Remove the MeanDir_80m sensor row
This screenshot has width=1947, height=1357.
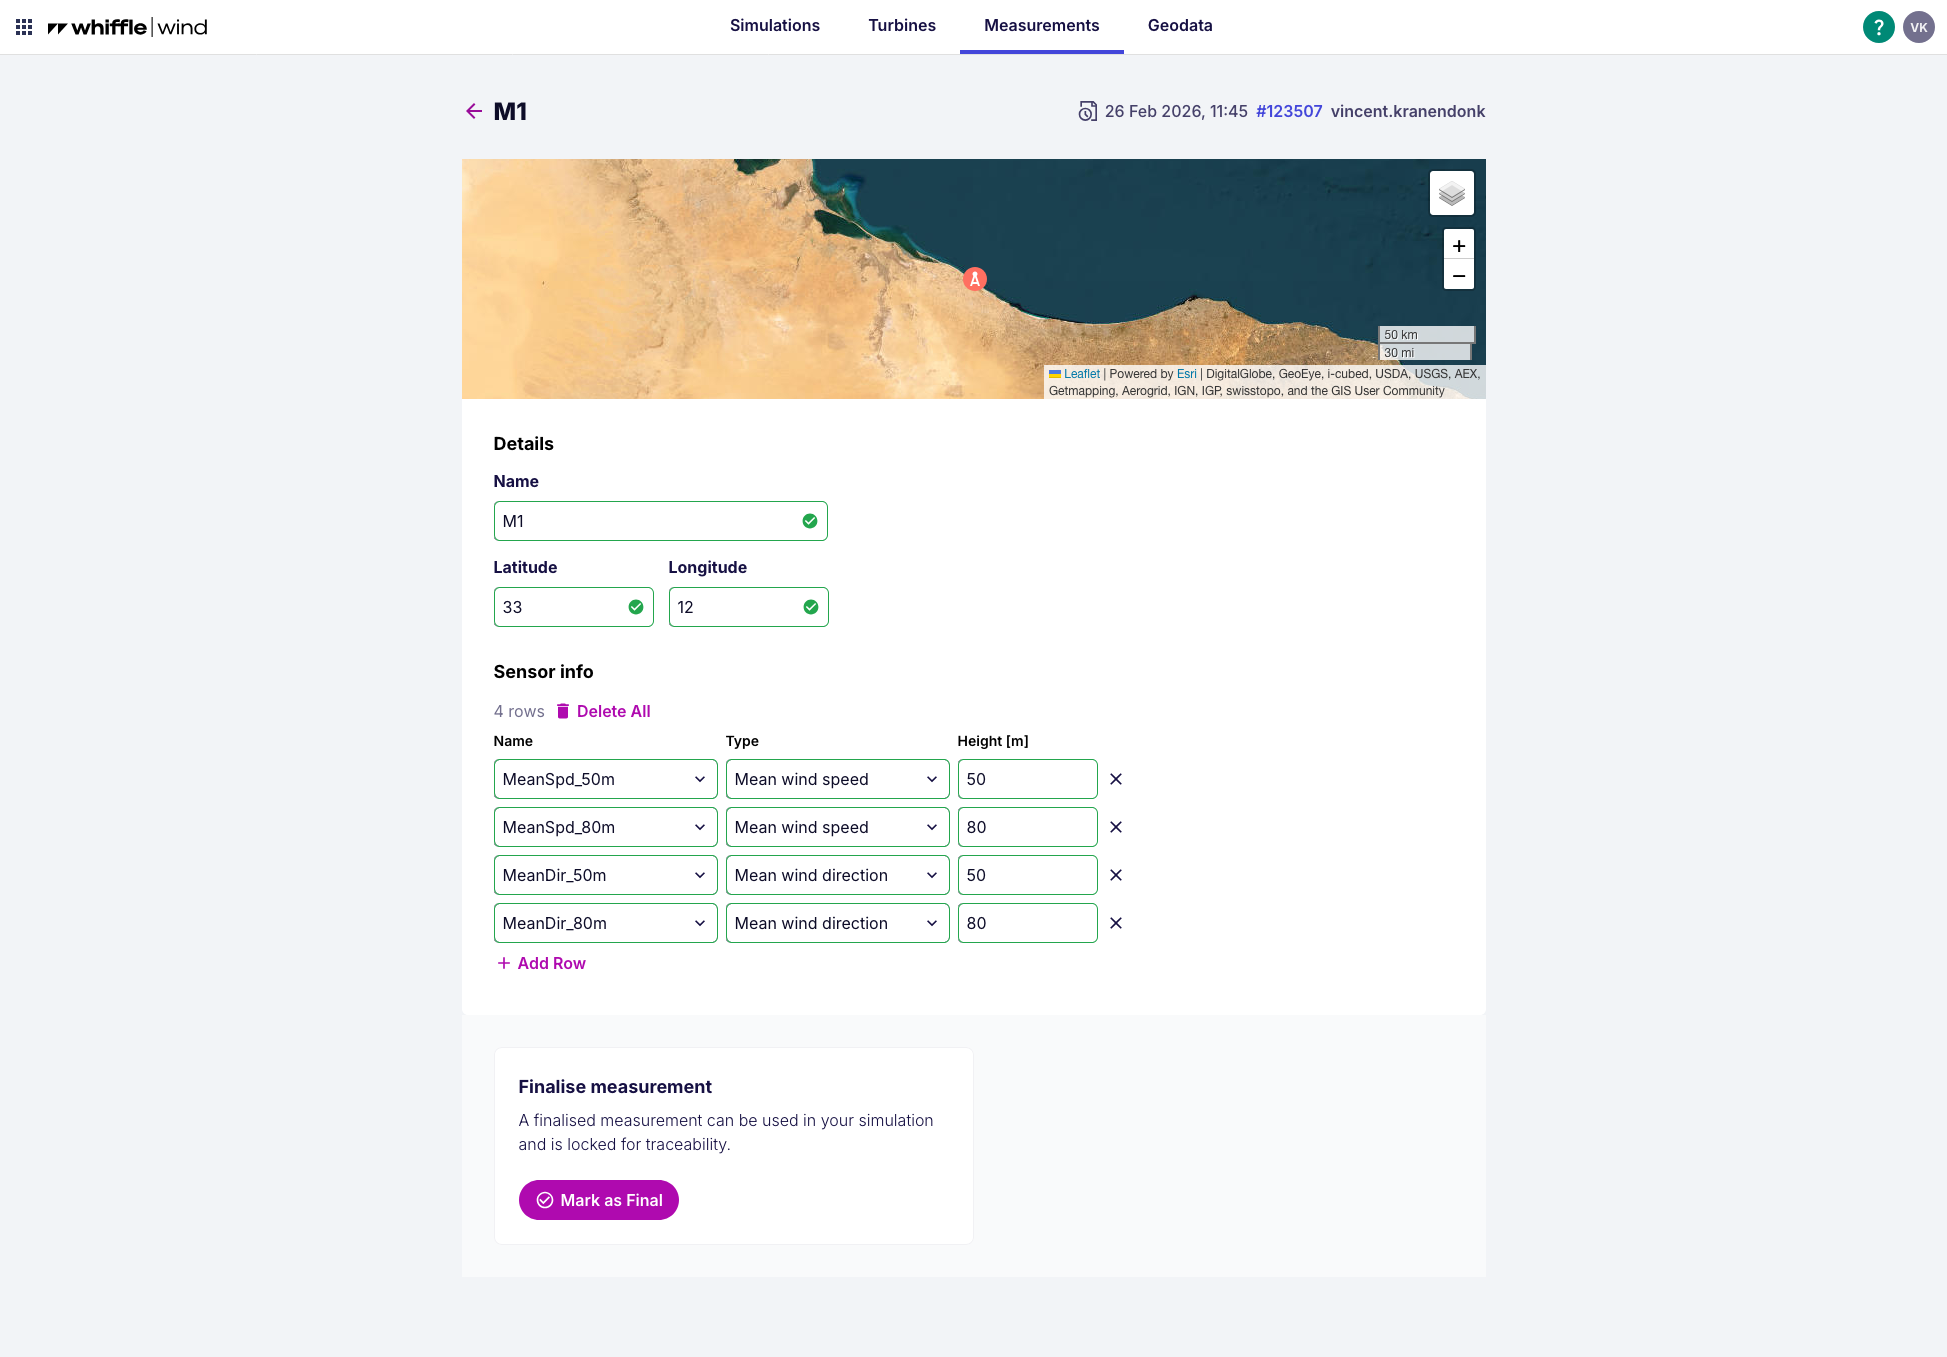[1116, 923]
